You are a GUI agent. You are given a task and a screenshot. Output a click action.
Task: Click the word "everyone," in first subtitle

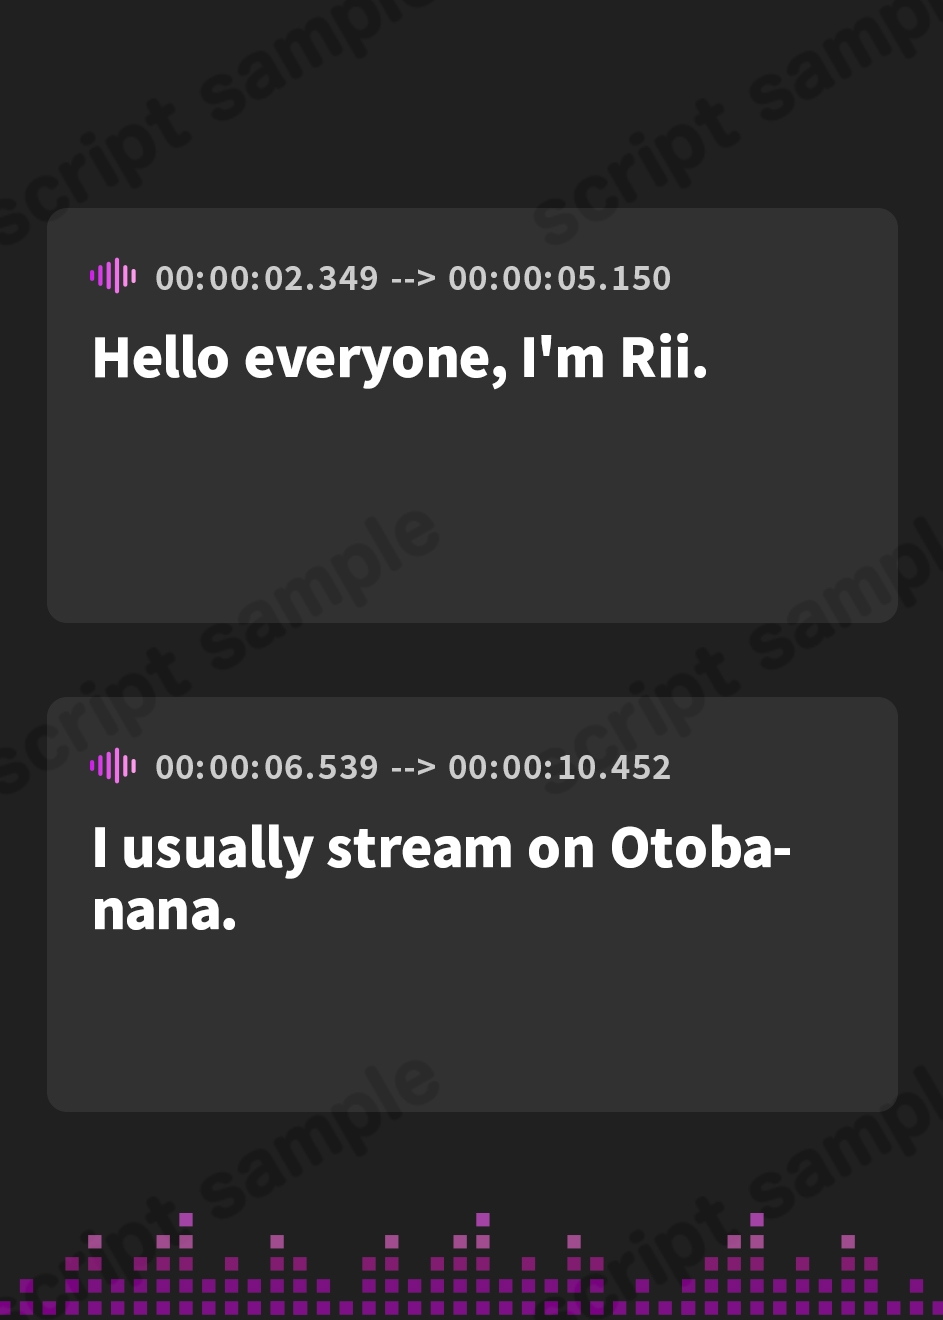pos(375,359)
